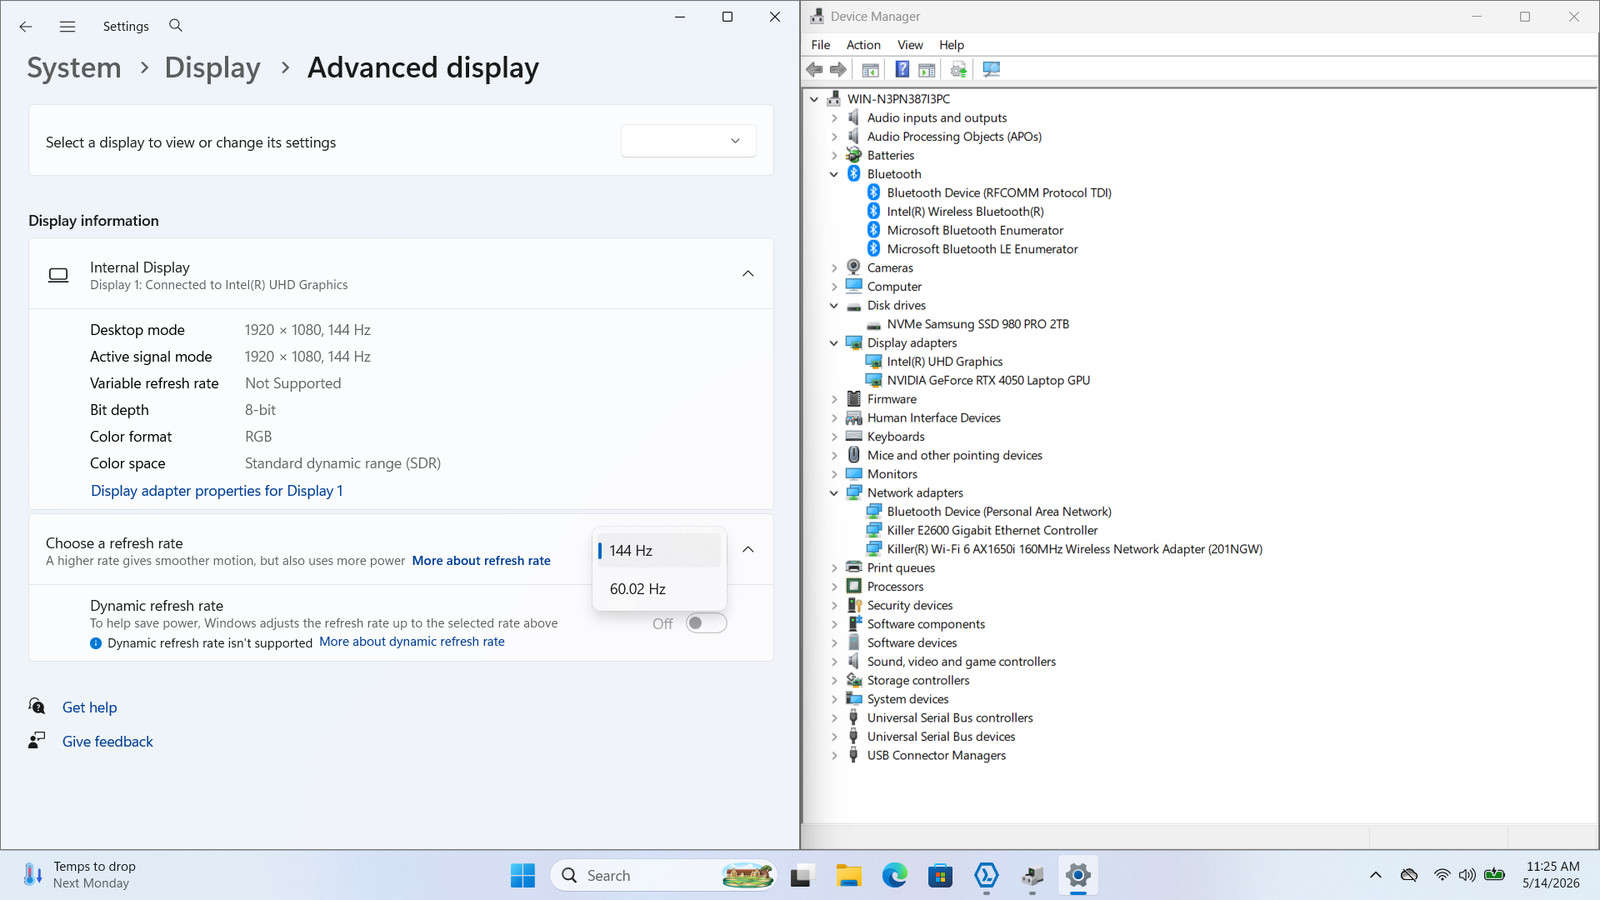Select NVIDIA GeForce RTX 4050 Laptop GPU
Screen dimensions: 1600x900
point(988,381)
